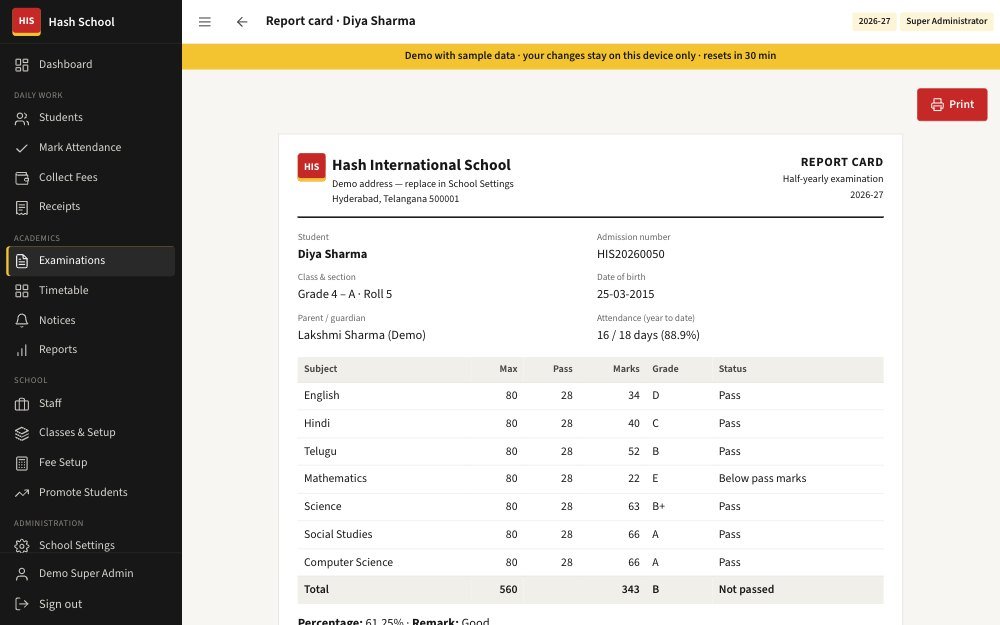Click Grade 4 – A · Roll 5
This screenshot has width=1000, height=625.
click(x=345, y=294)
